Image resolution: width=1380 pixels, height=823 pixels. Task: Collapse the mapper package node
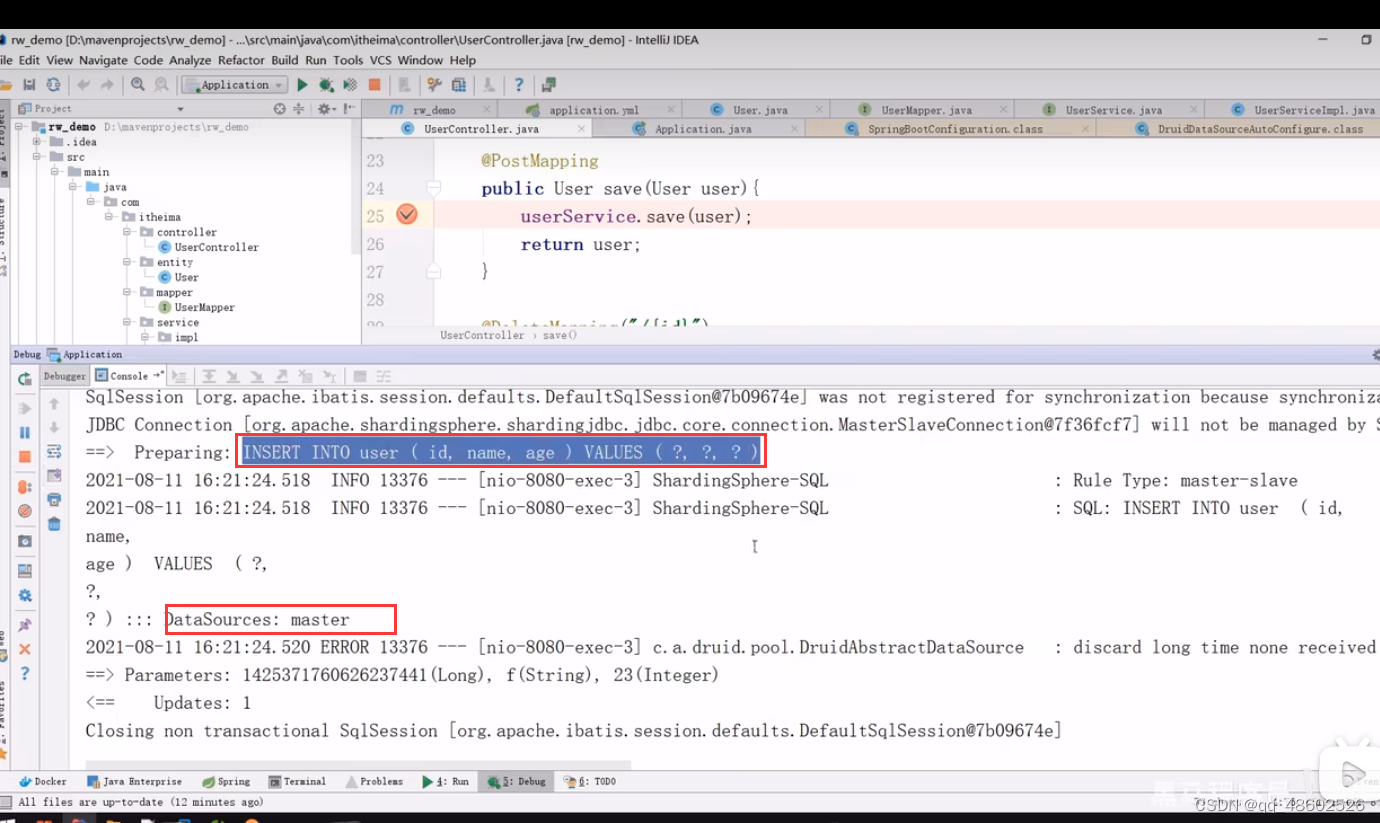click(128, 292)
